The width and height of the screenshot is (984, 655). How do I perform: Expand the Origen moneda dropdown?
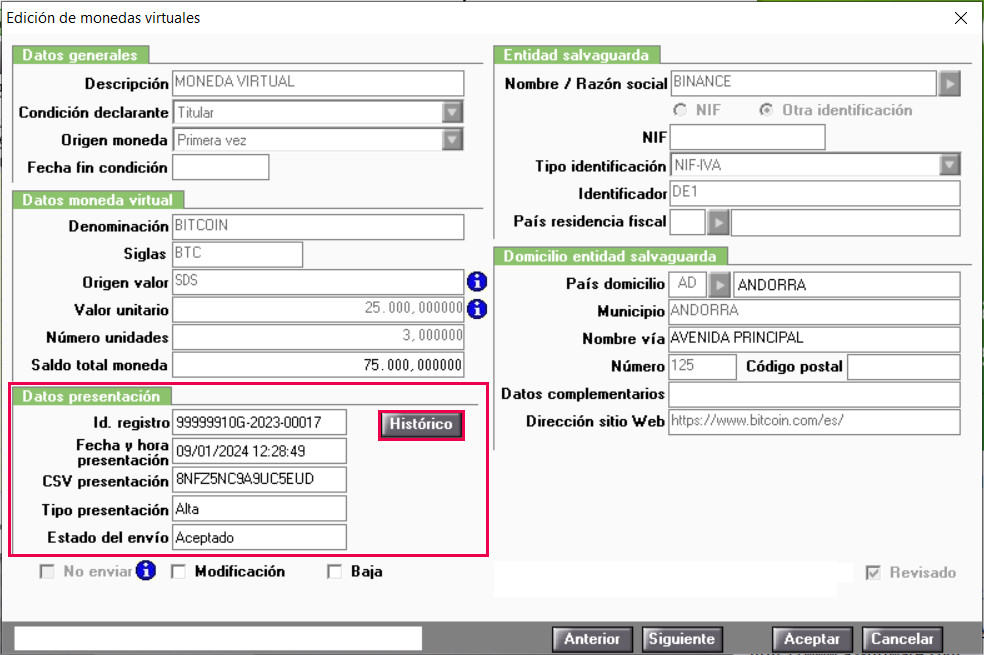(452, 140)
